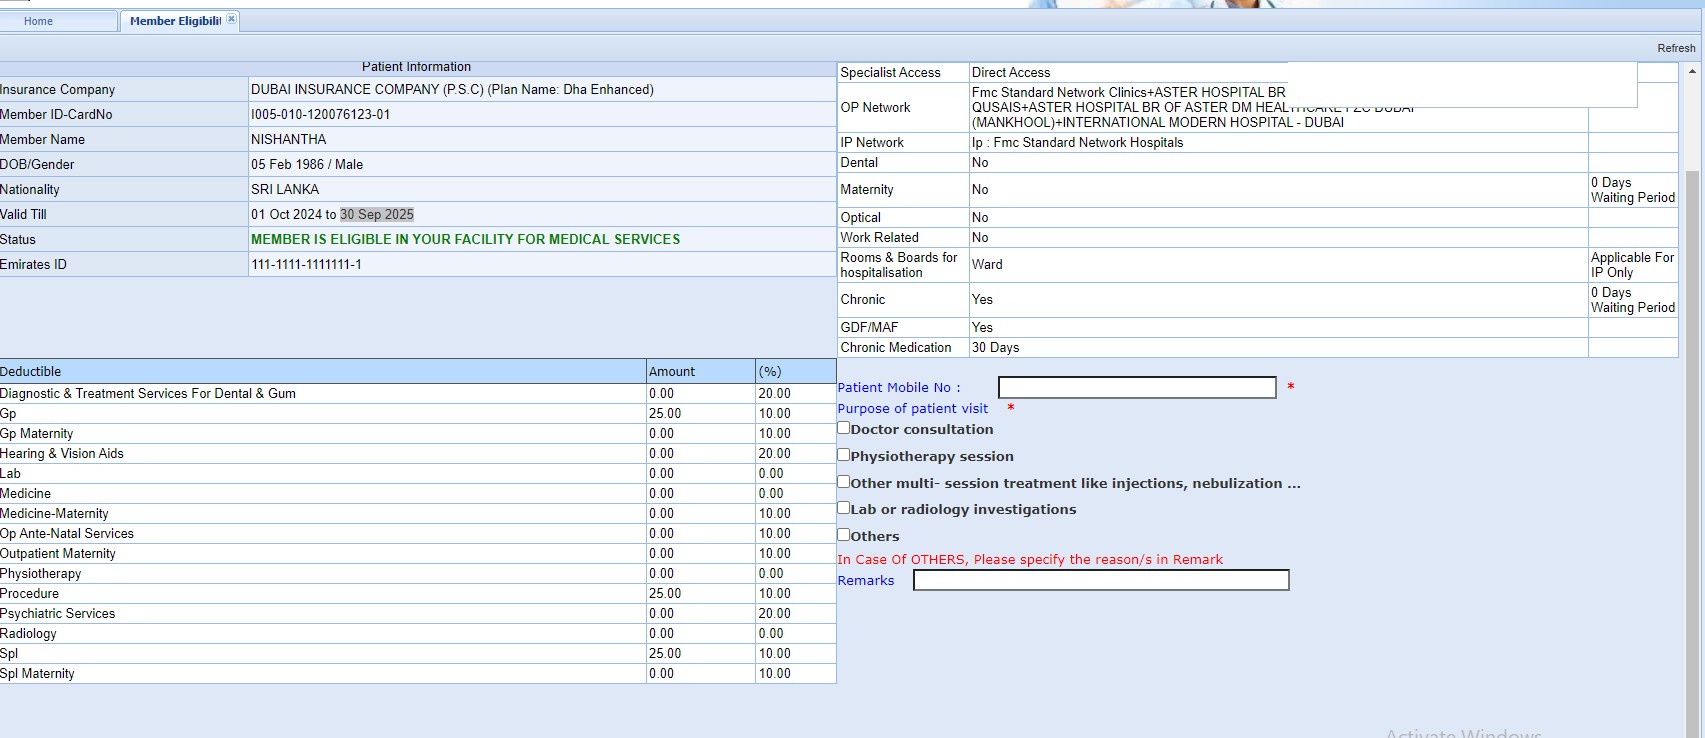
Task: Switch to the Home tab
Action: 39,21
